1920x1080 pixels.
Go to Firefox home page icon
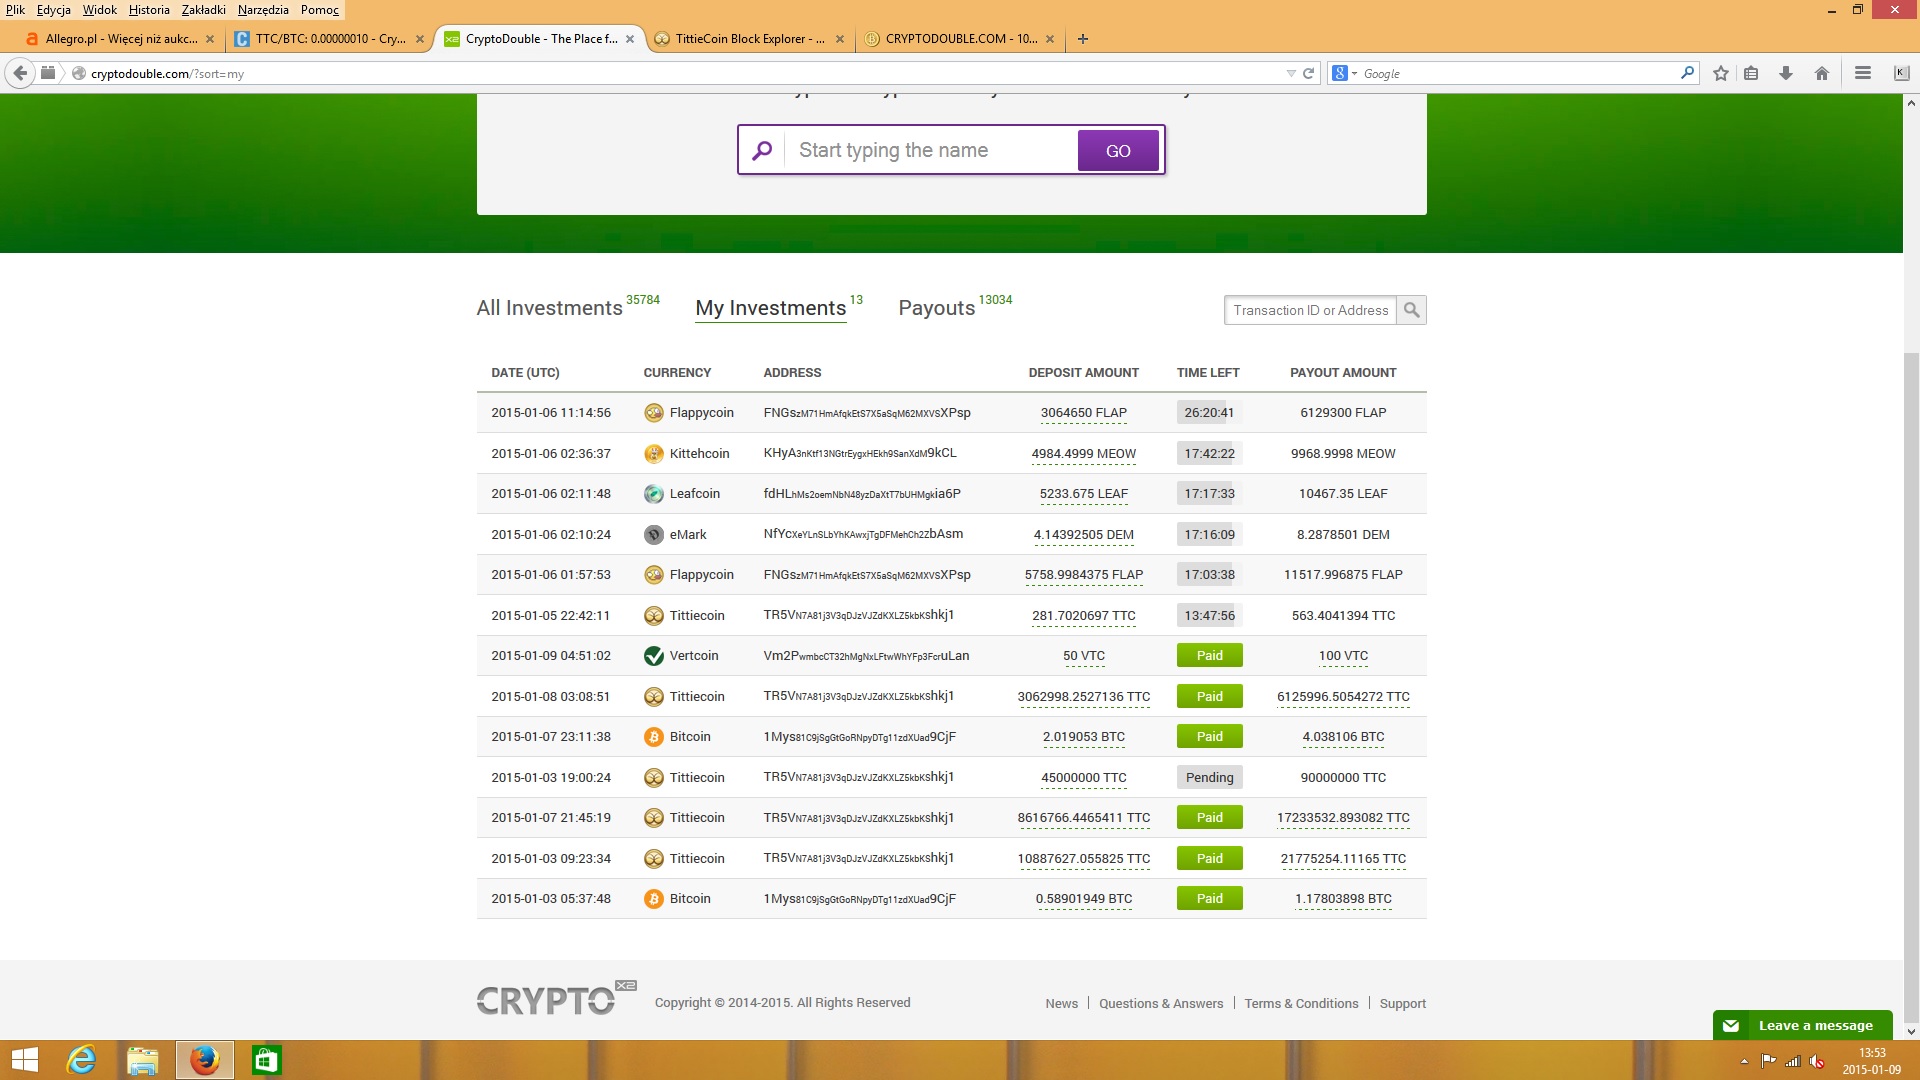pyautogui.click(x=1822, y=73)
